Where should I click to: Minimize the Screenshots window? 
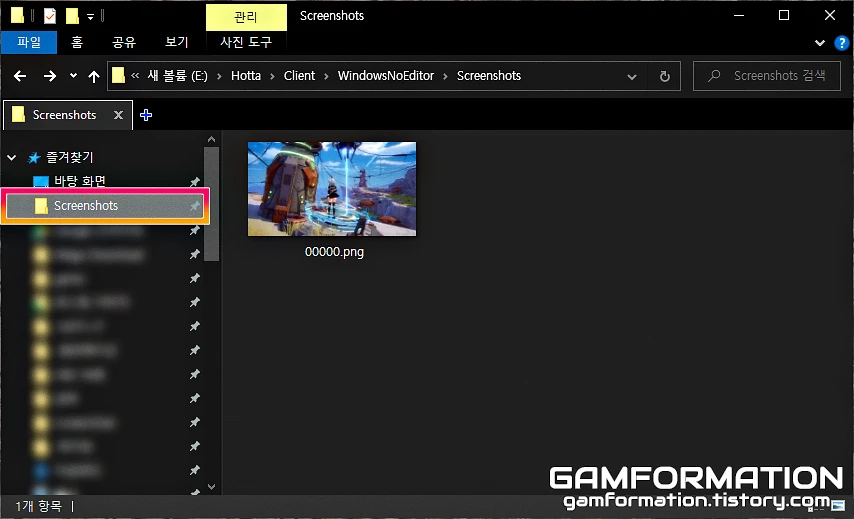click(x=739, y=15)
